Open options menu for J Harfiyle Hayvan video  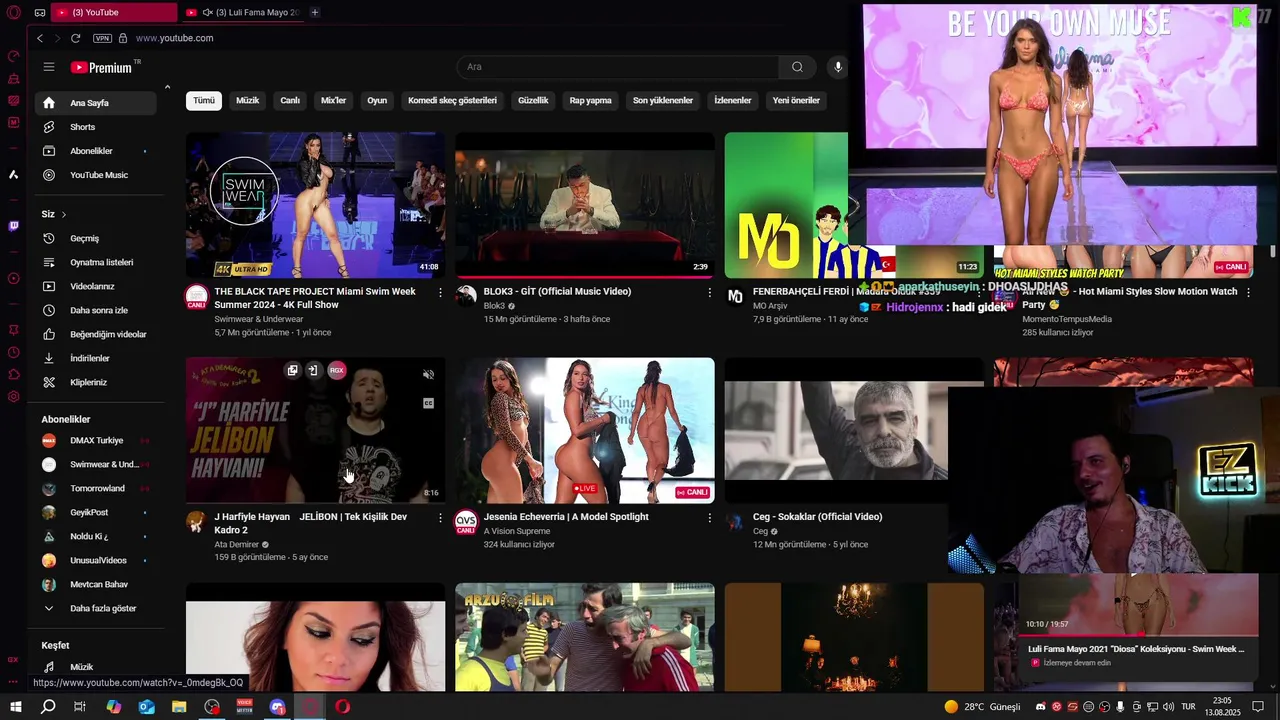(x=440, y=517)
